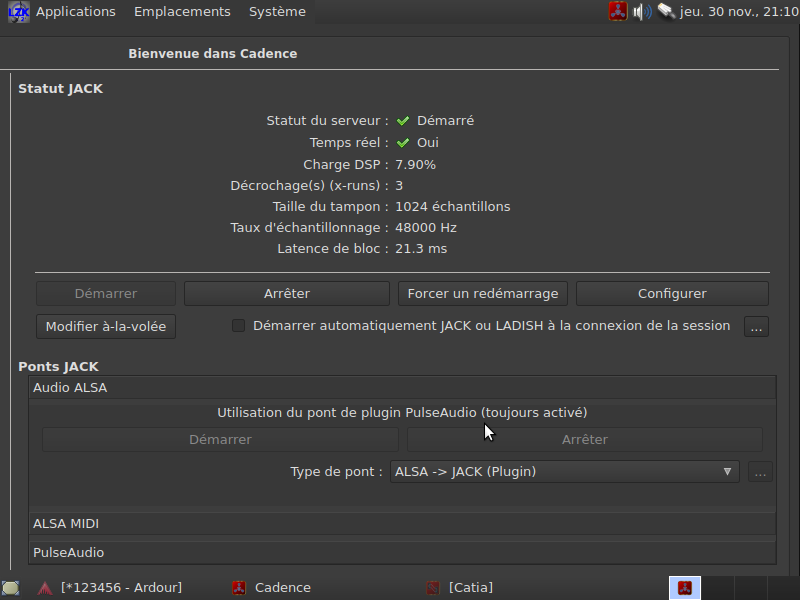
Task: Click the network connection tray icon
Action: click(x=666, y=11)
